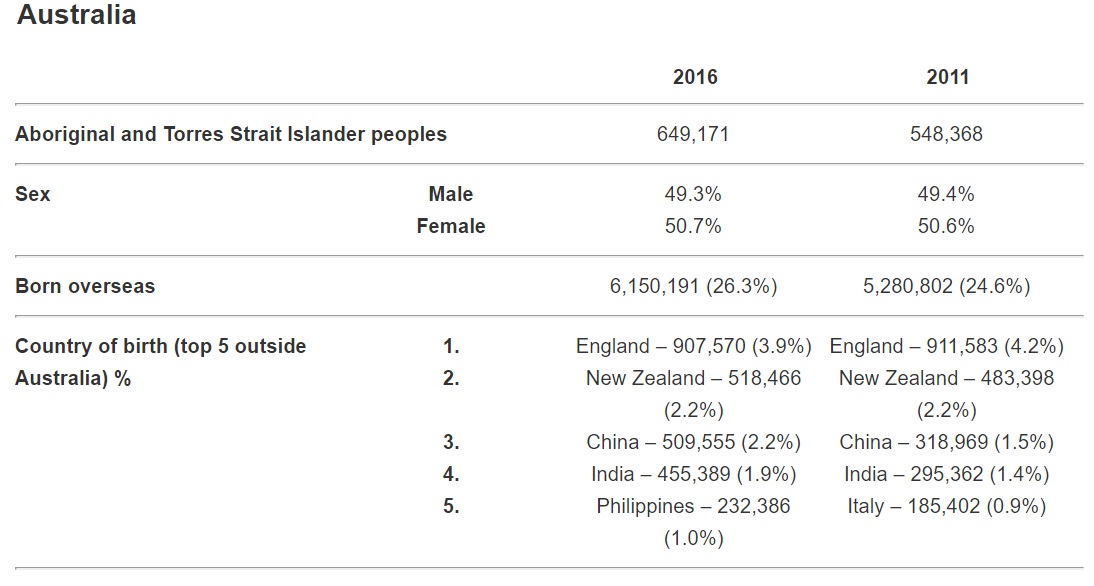Click the China – 509,555 (2.2%) entry
Image resolution: width=1094 pixels, height=586 pixels.
[693, 442]
